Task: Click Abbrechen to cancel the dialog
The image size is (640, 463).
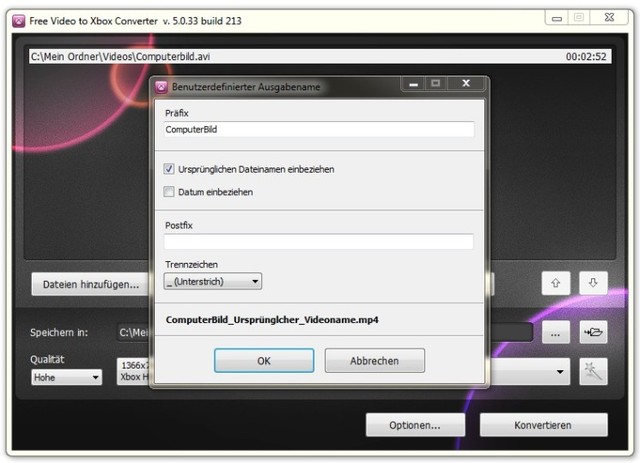Action: [374, 361]
